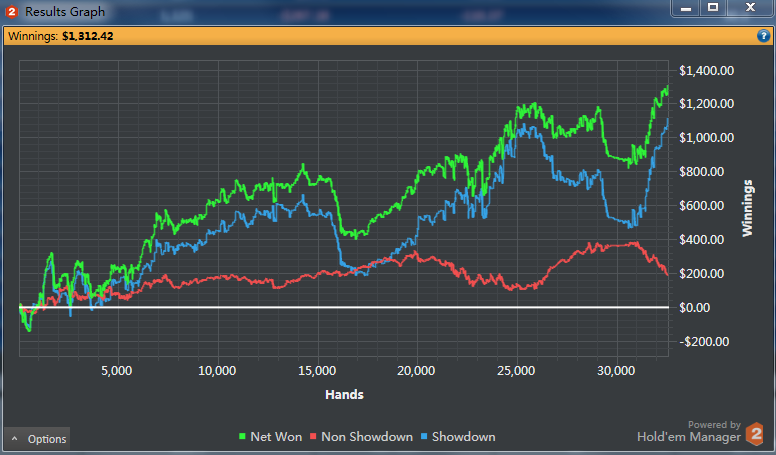Click the Hold'em Manager icon in title bar
Viewport: 776px width, 455px height.
coord(12,12)
